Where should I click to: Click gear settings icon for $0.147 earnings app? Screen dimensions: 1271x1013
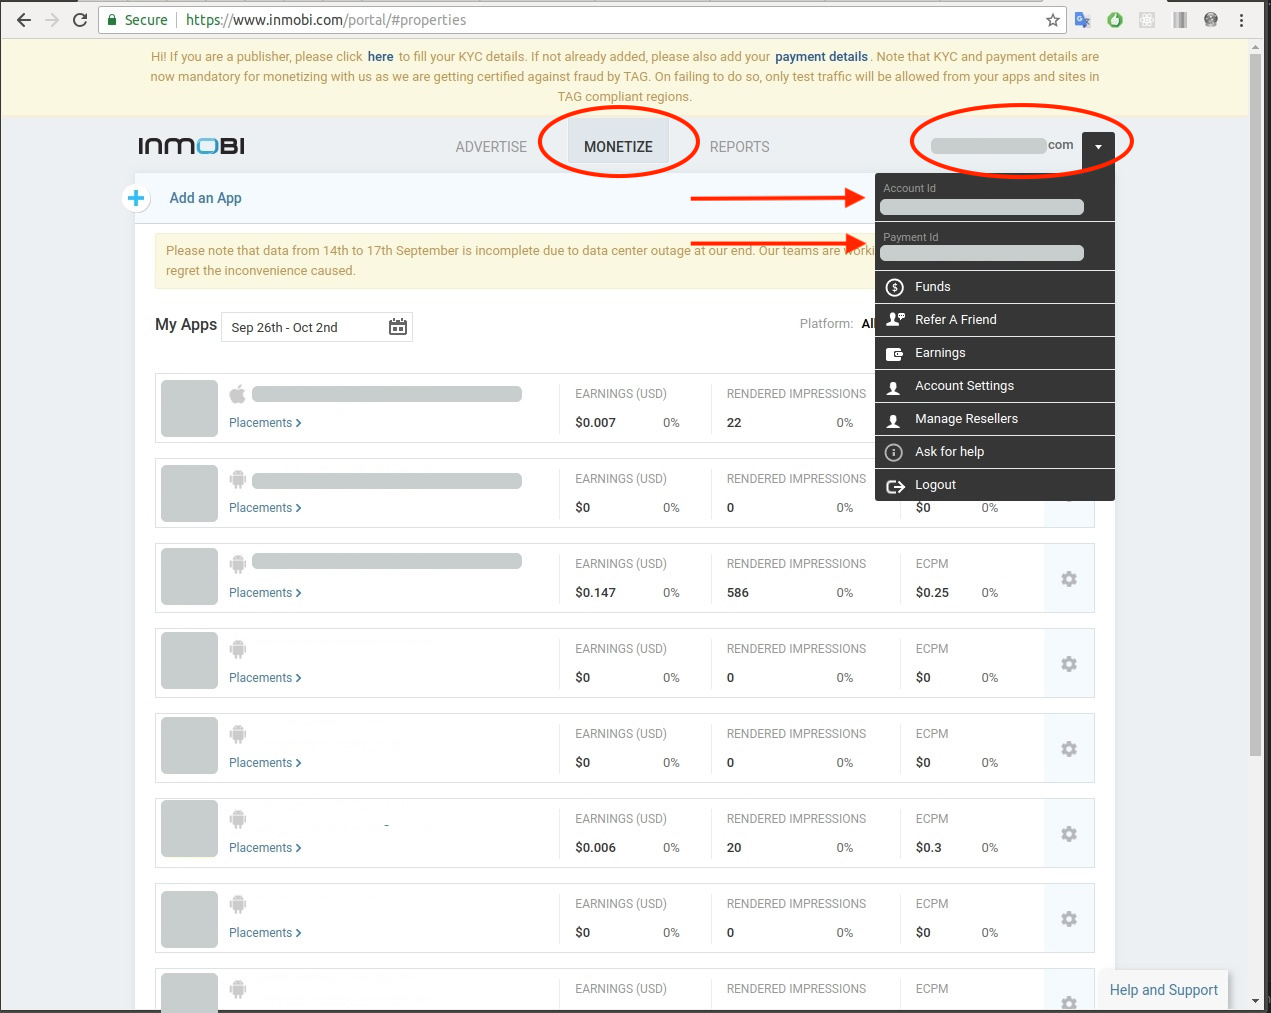[1068, 579]
